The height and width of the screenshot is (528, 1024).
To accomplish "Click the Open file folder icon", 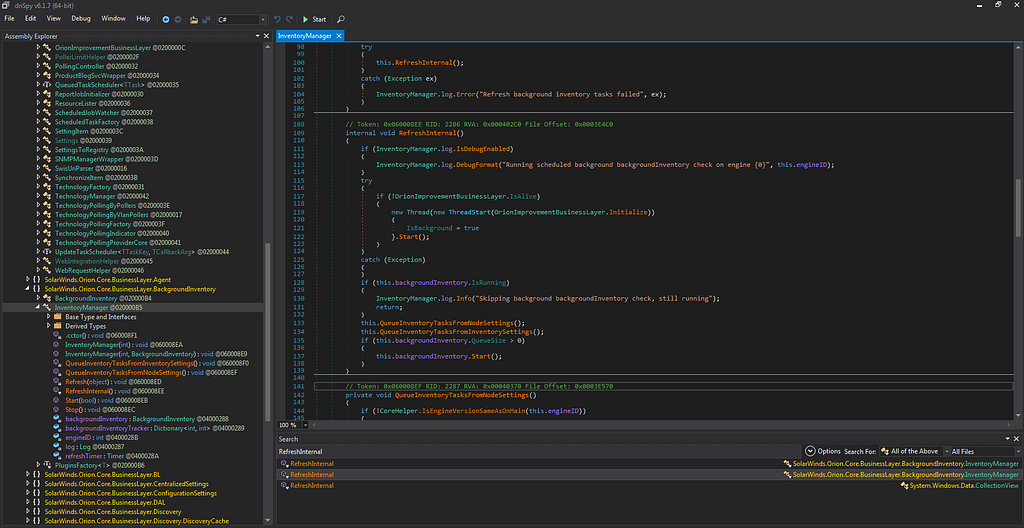I will tap(194, 20).
